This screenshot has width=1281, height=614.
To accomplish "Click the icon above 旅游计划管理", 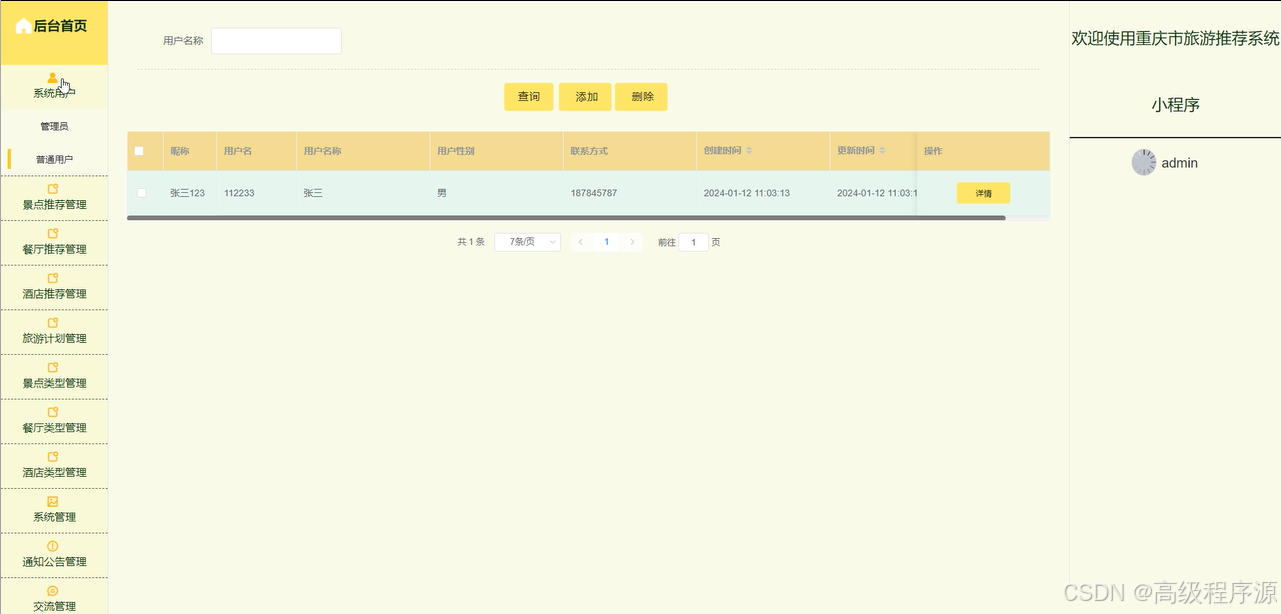I will [53, 323].
